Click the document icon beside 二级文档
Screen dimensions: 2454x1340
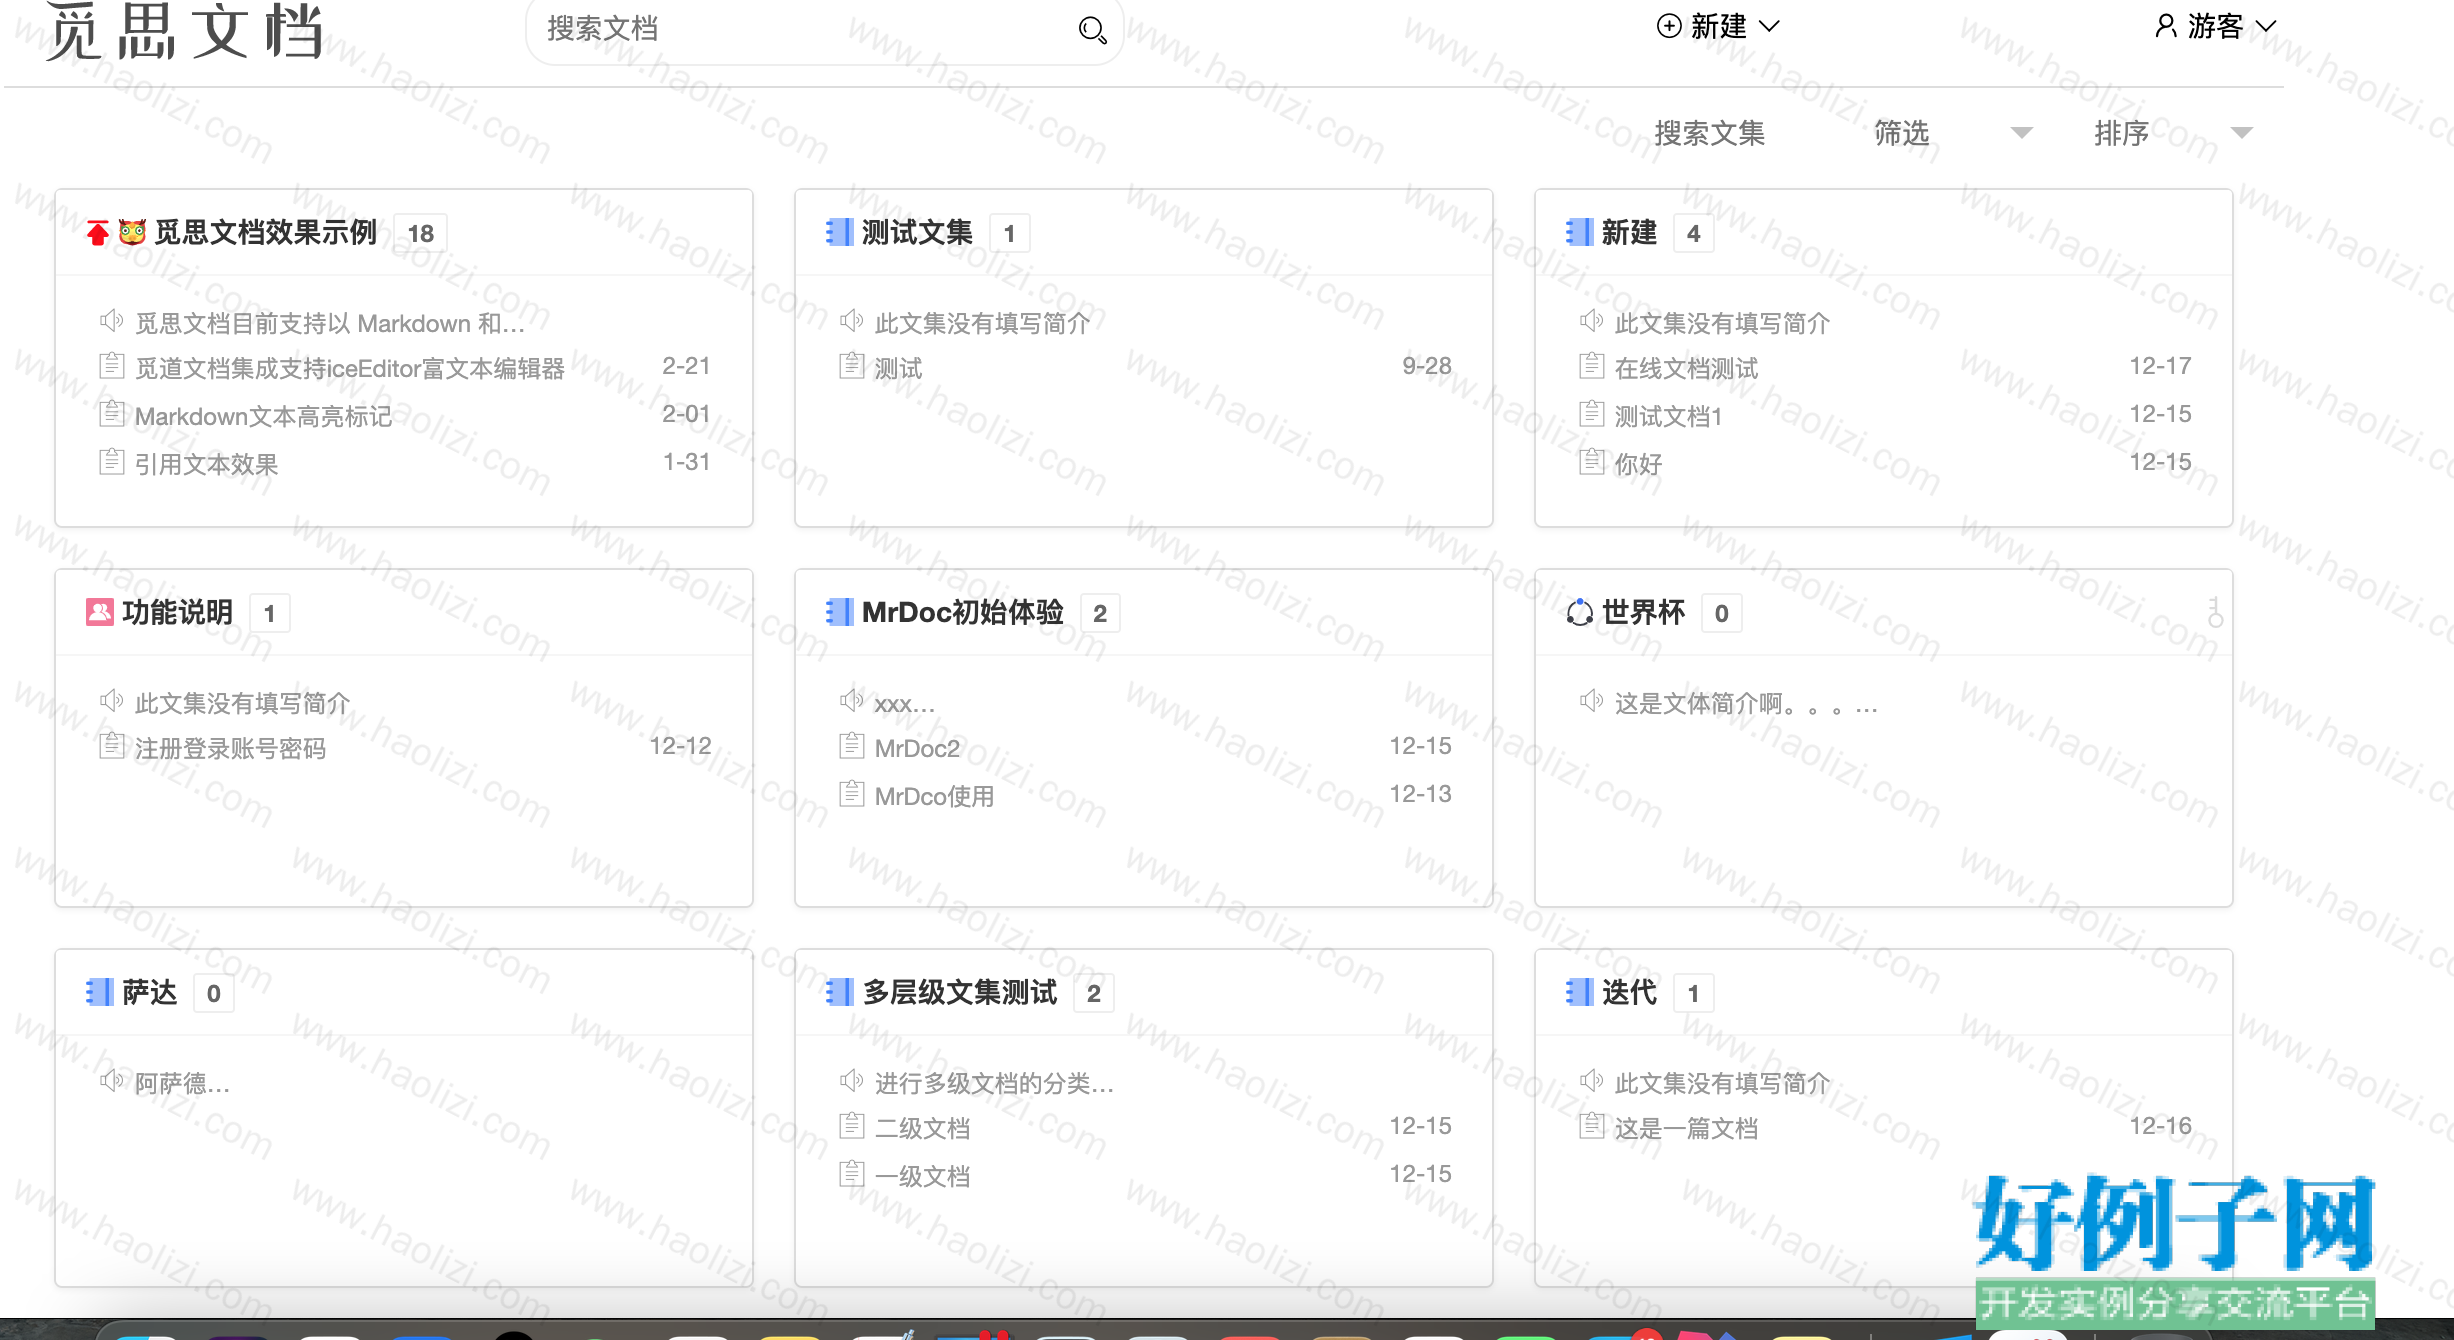pos(851,1126)
